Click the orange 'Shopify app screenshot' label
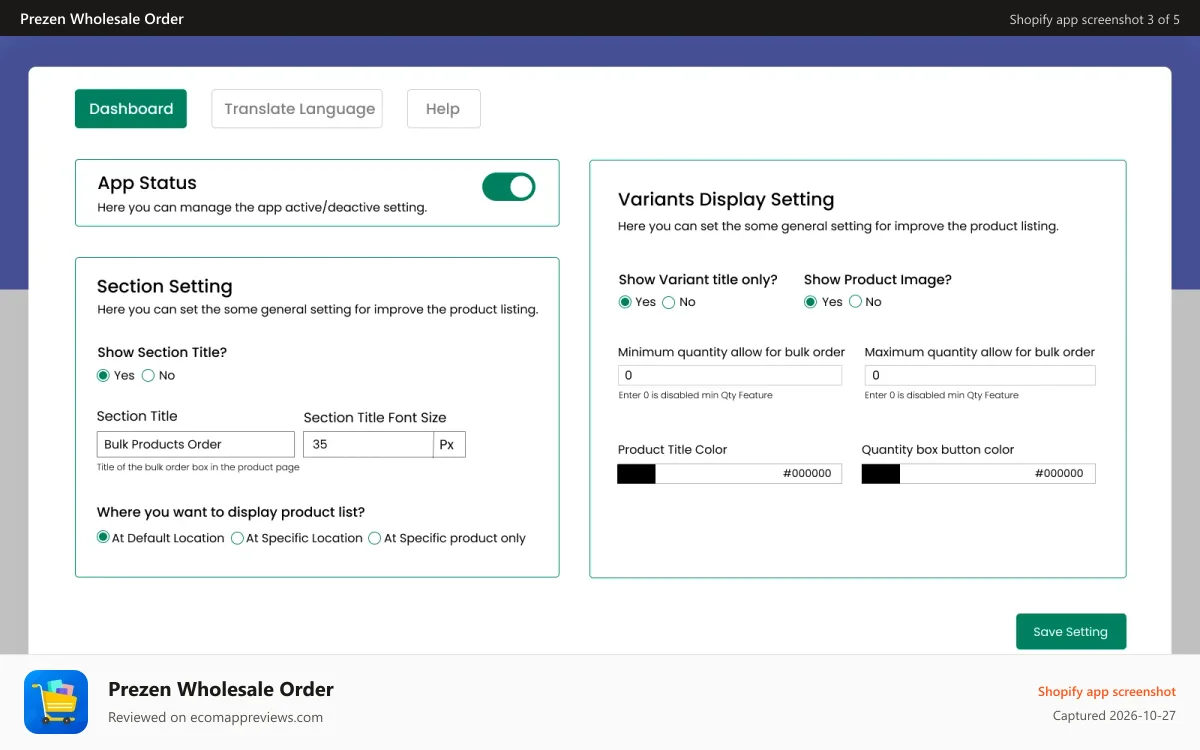This screenshot has width=1200, height=750. tap(1107, 691)
